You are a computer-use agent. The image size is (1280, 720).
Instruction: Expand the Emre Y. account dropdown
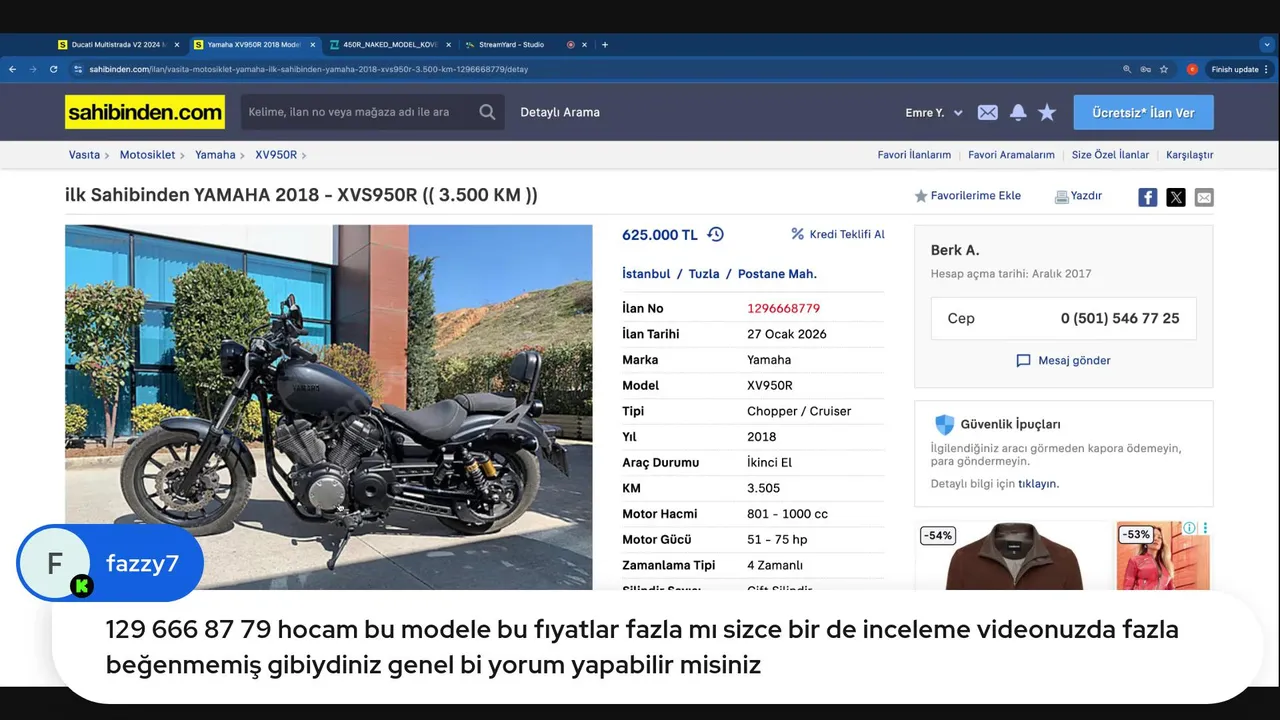coord(934,113)
